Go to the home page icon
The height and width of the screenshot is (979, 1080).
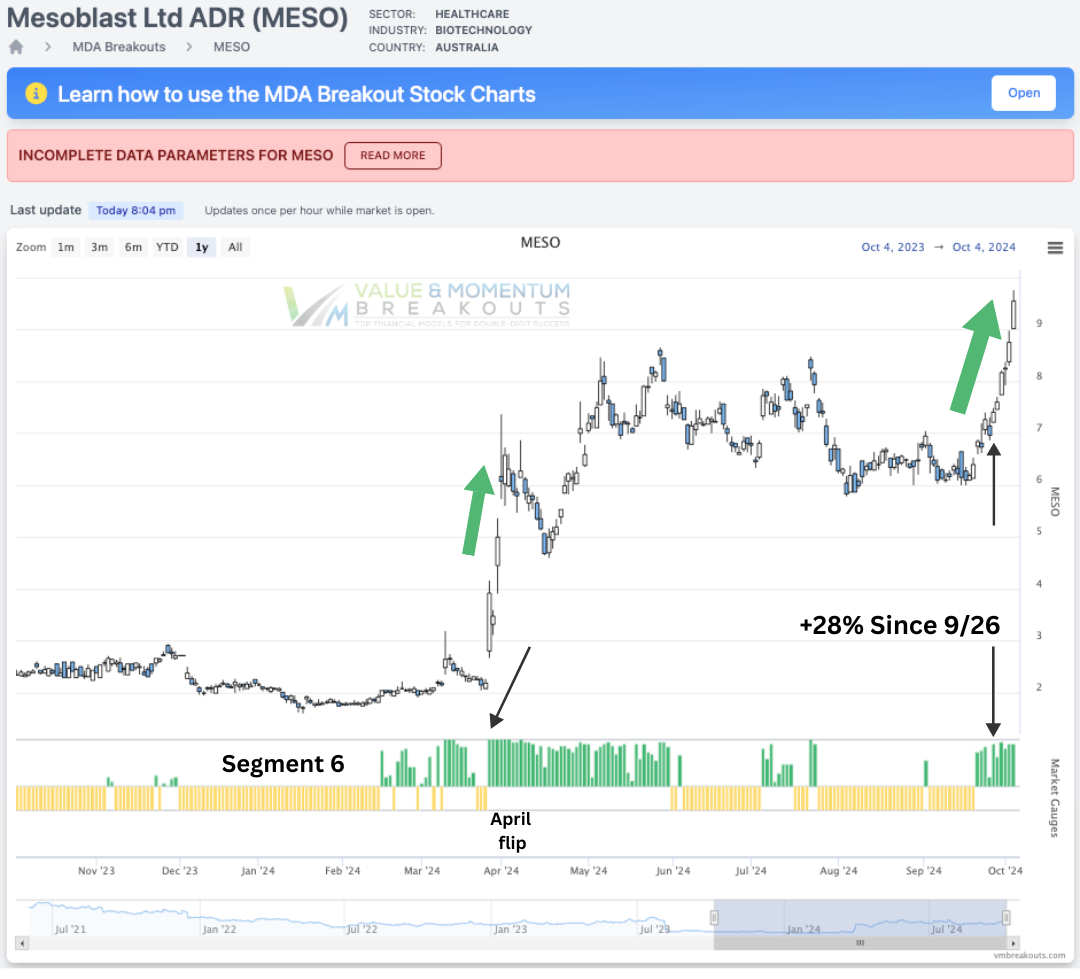pyautogui.click(x=16, y=47)
